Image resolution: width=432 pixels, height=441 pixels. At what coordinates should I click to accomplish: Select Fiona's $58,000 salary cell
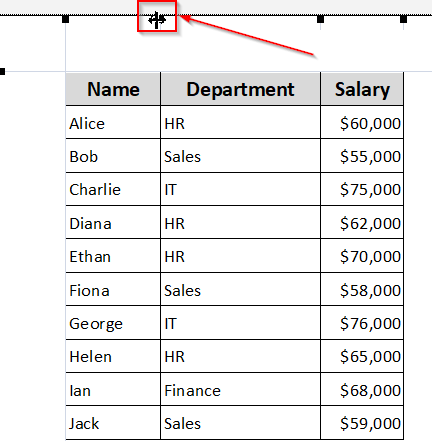pos(362,289)
